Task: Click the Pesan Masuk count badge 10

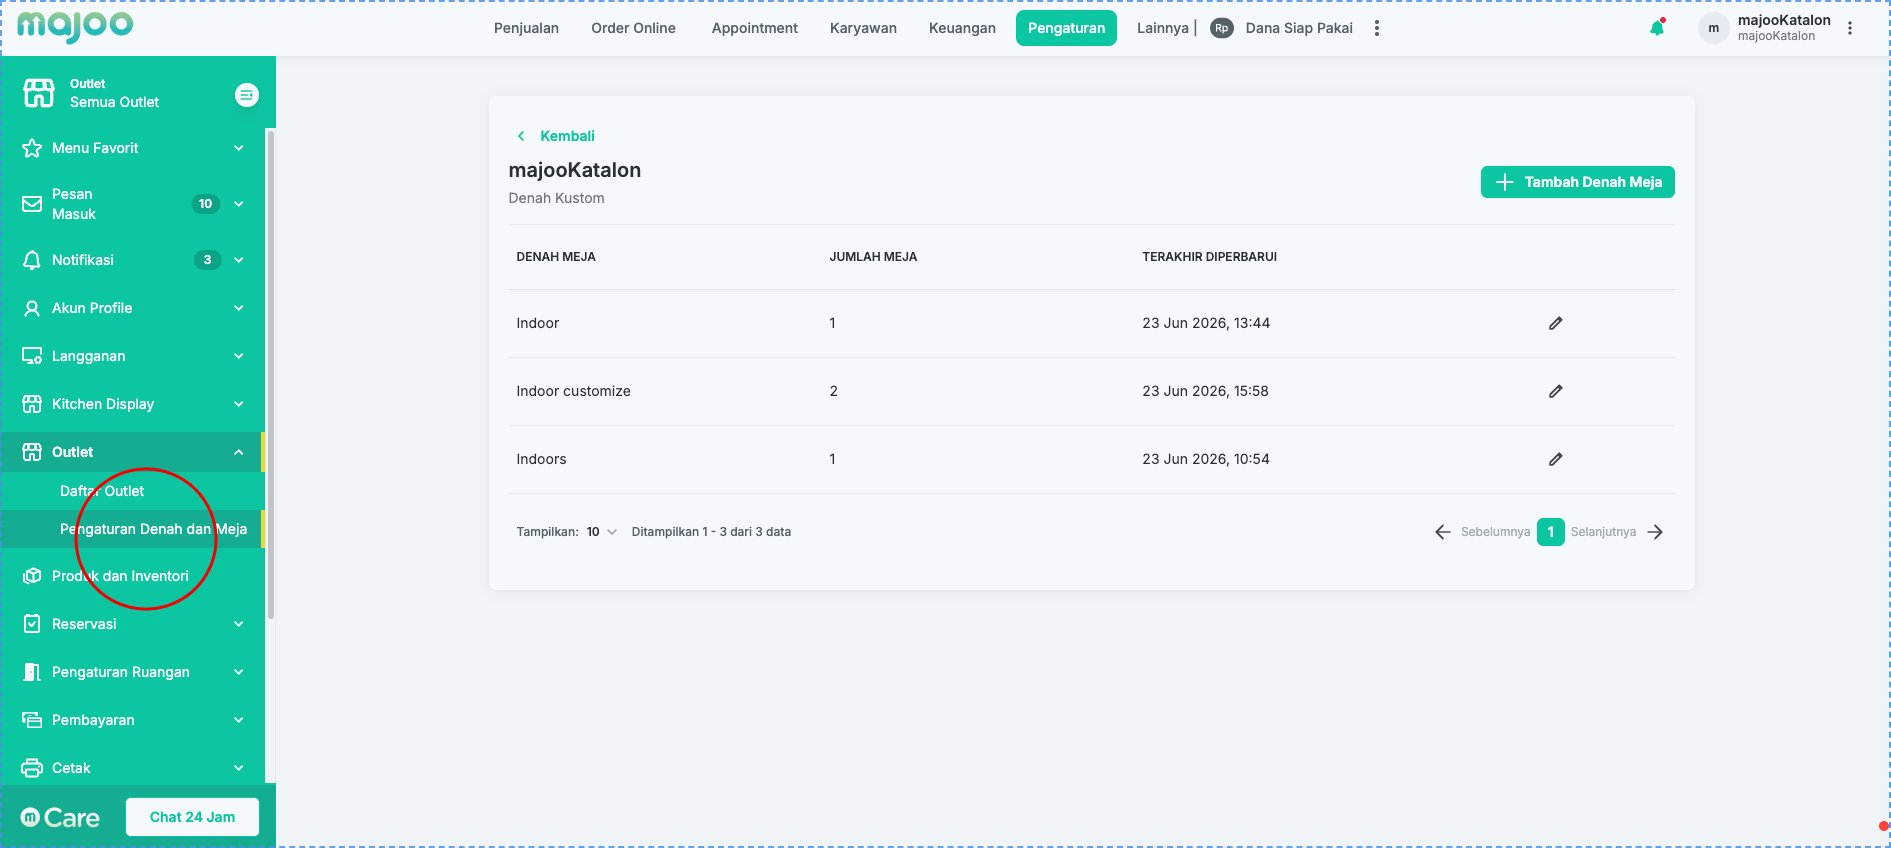Action: coord(205,204)
